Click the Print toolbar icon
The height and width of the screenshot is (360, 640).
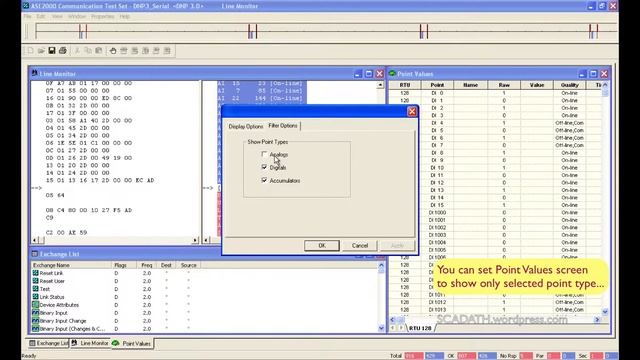tap(63, 51)
